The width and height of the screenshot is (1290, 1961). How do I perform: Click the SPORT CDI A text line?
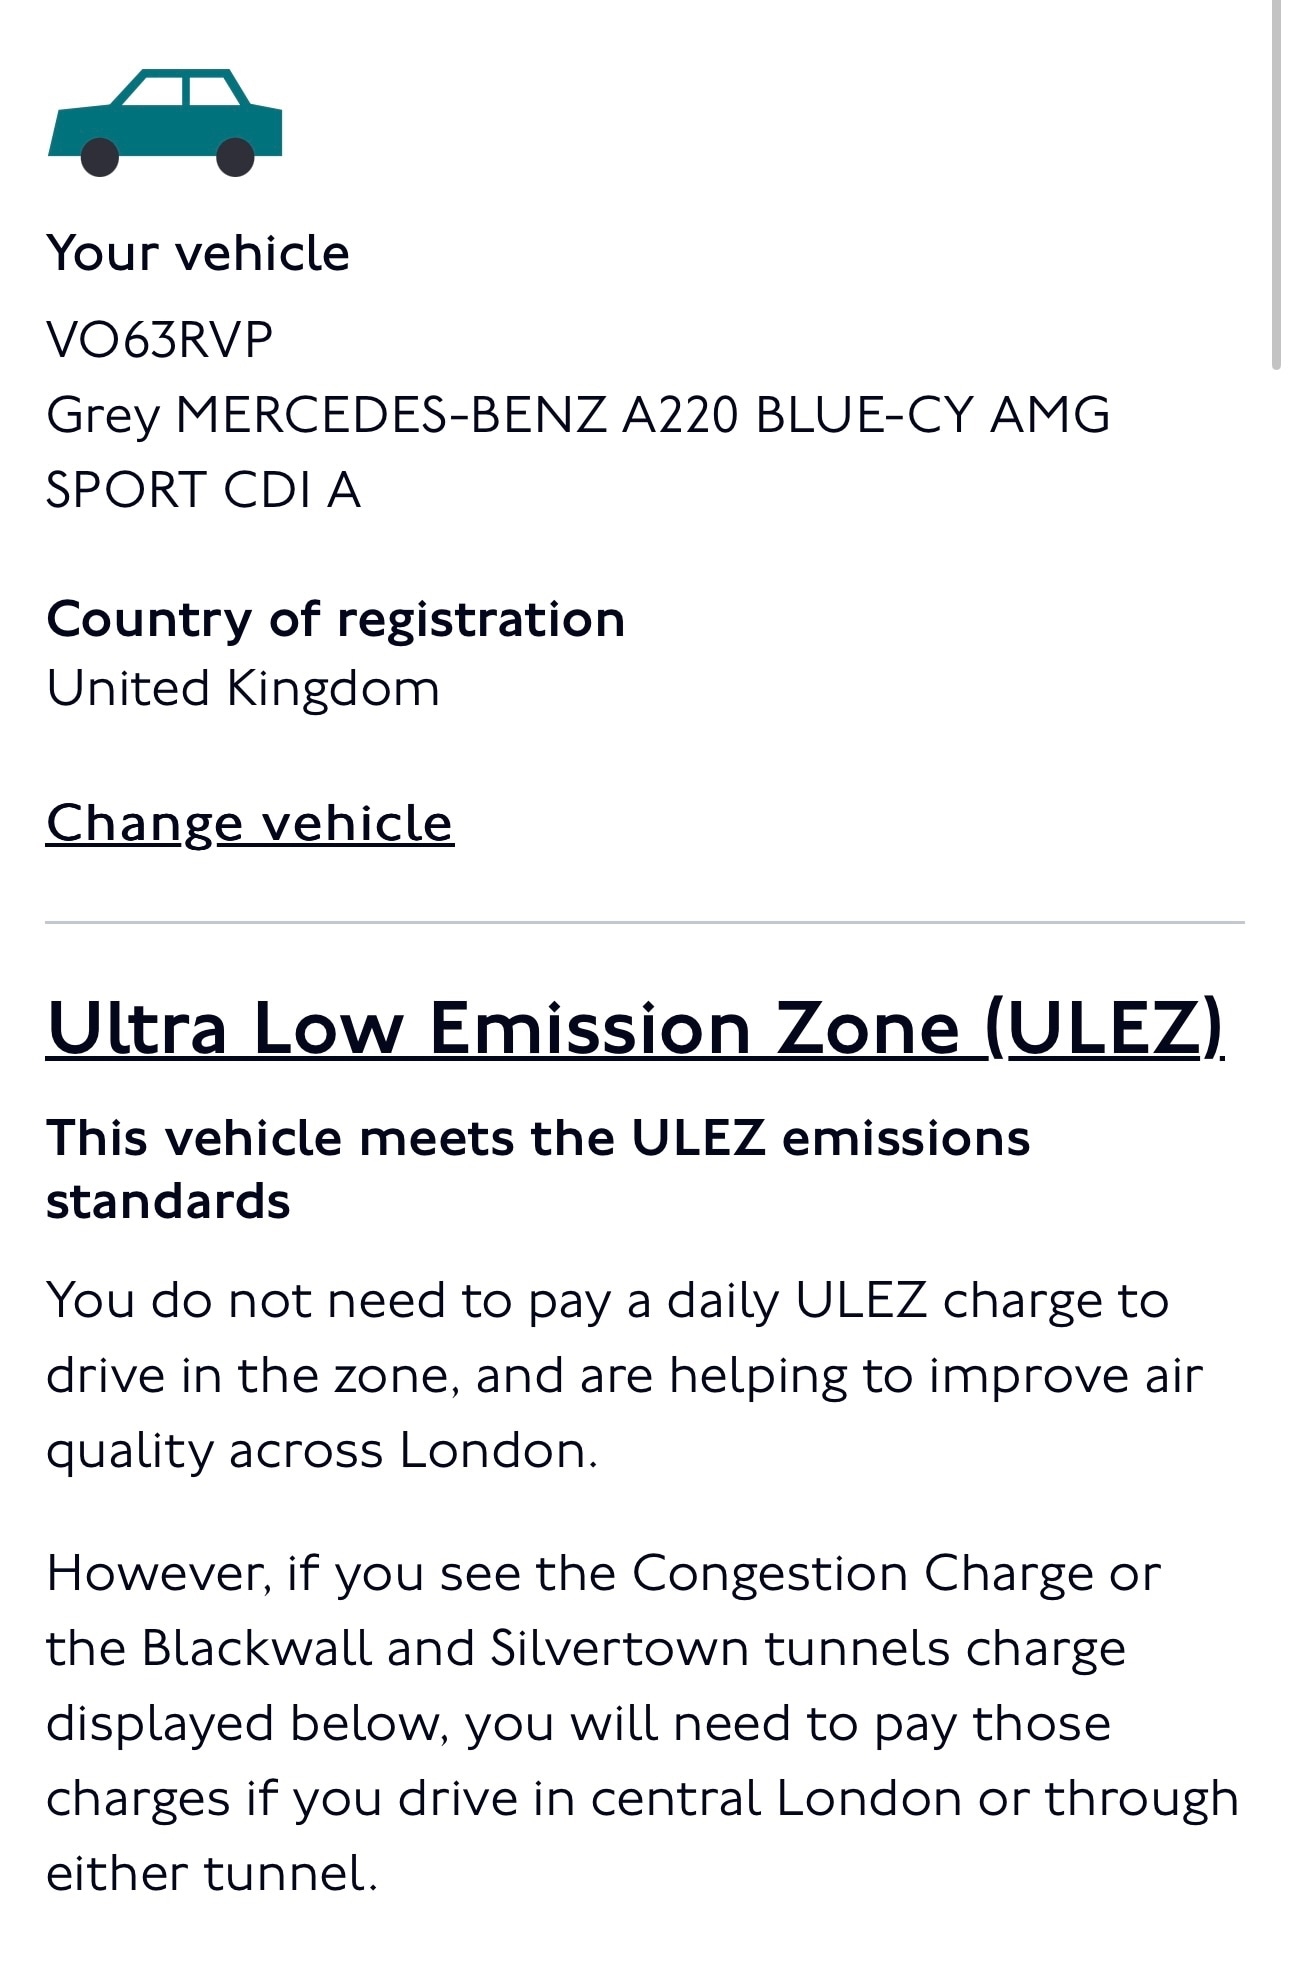point(204,490)
